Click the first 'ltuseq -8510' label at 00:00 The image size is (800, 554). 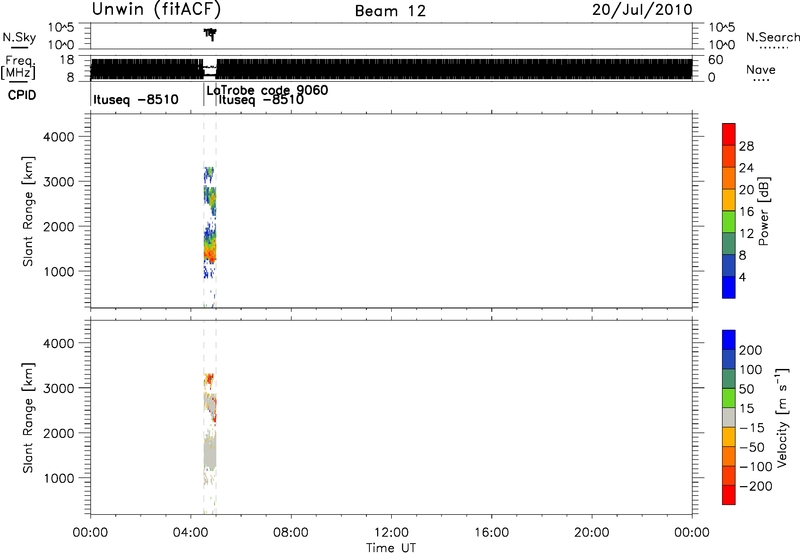coord(136,99)
